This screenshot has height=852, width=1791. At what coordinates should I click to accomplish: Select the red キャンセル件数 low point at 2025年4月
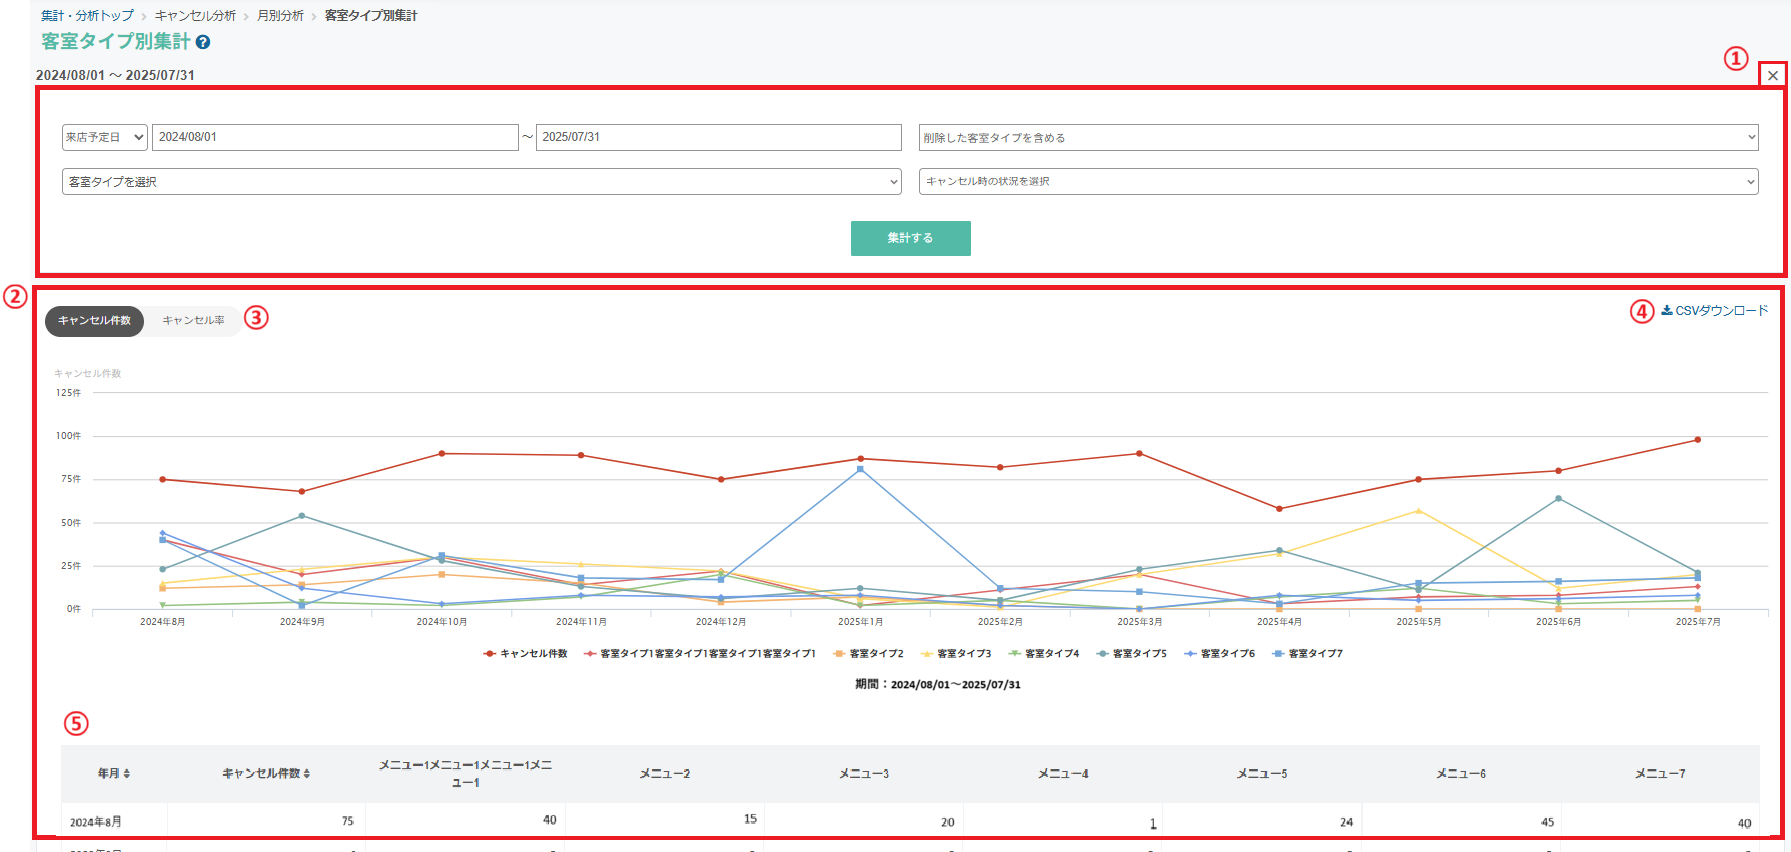pos(1279,509)
